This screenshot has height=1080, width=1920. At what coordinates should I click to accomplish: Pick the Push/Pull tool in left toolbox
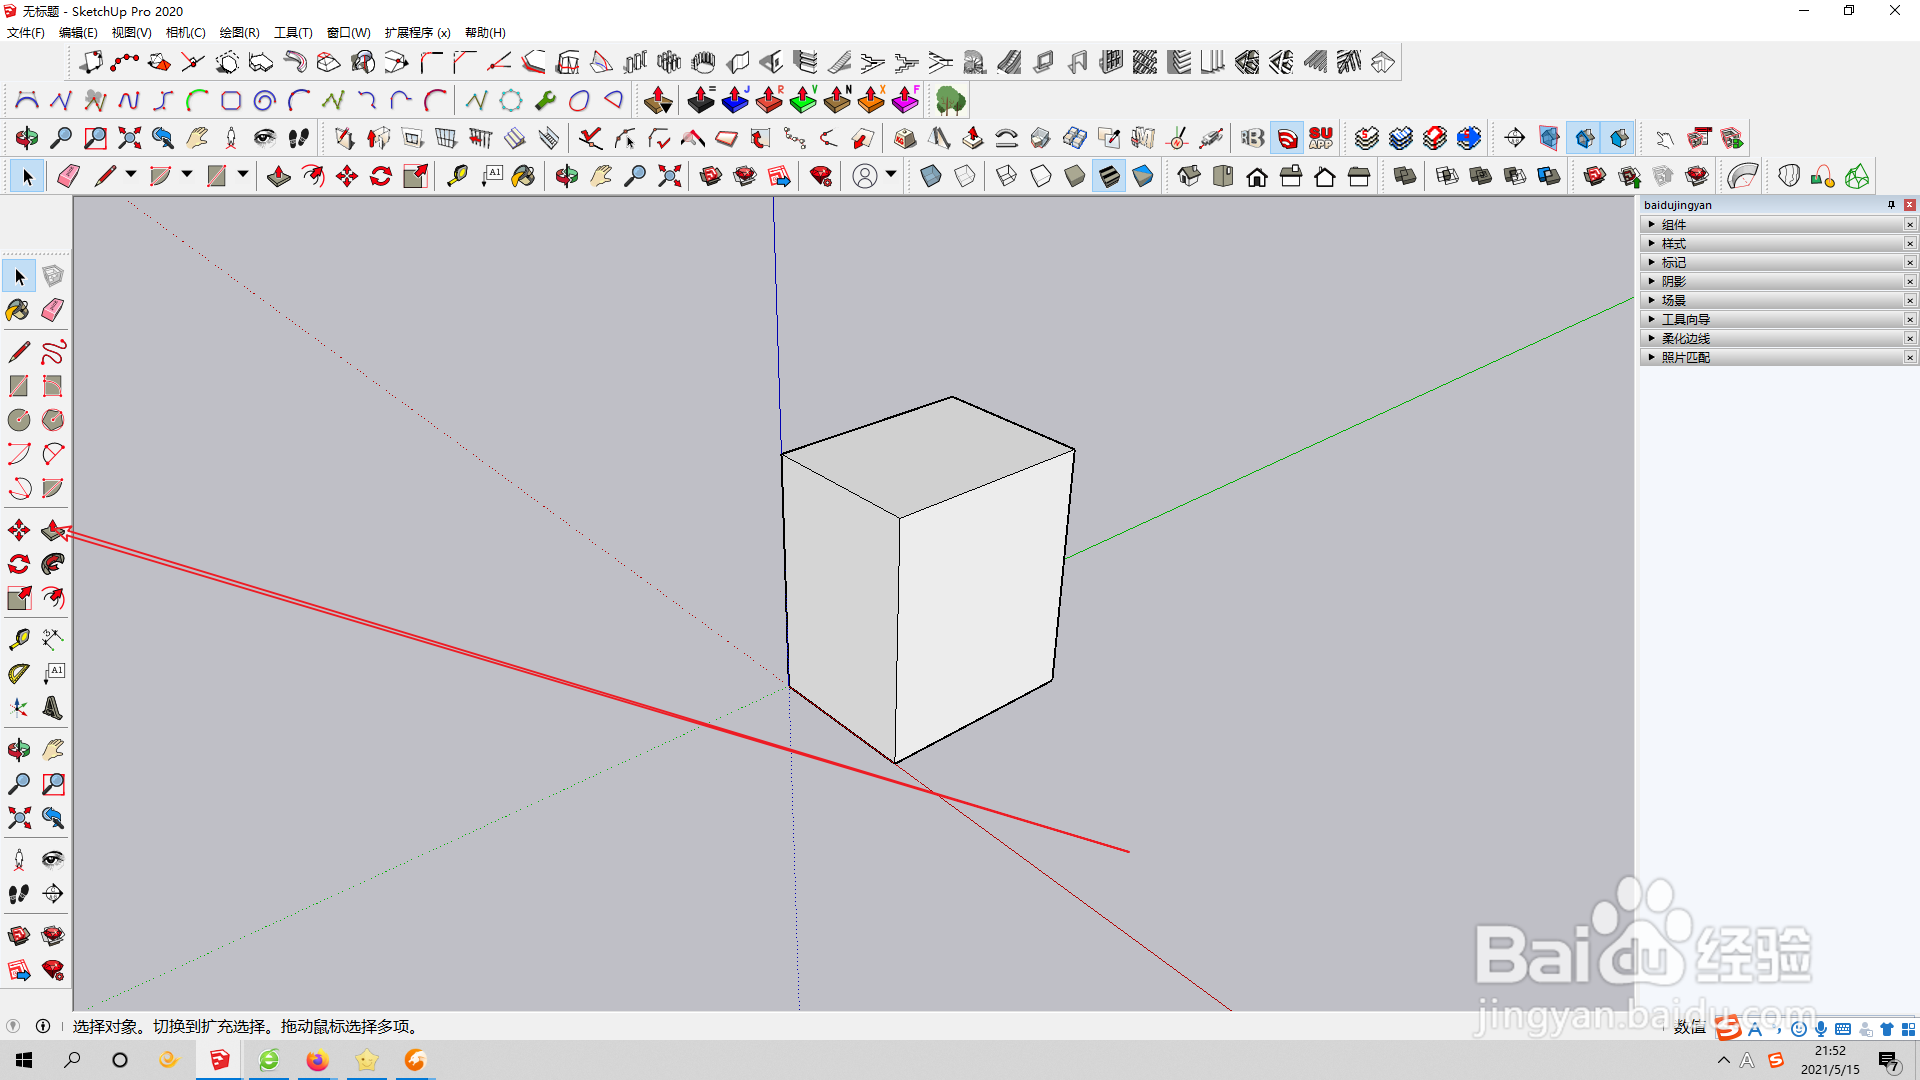[53, 530]
